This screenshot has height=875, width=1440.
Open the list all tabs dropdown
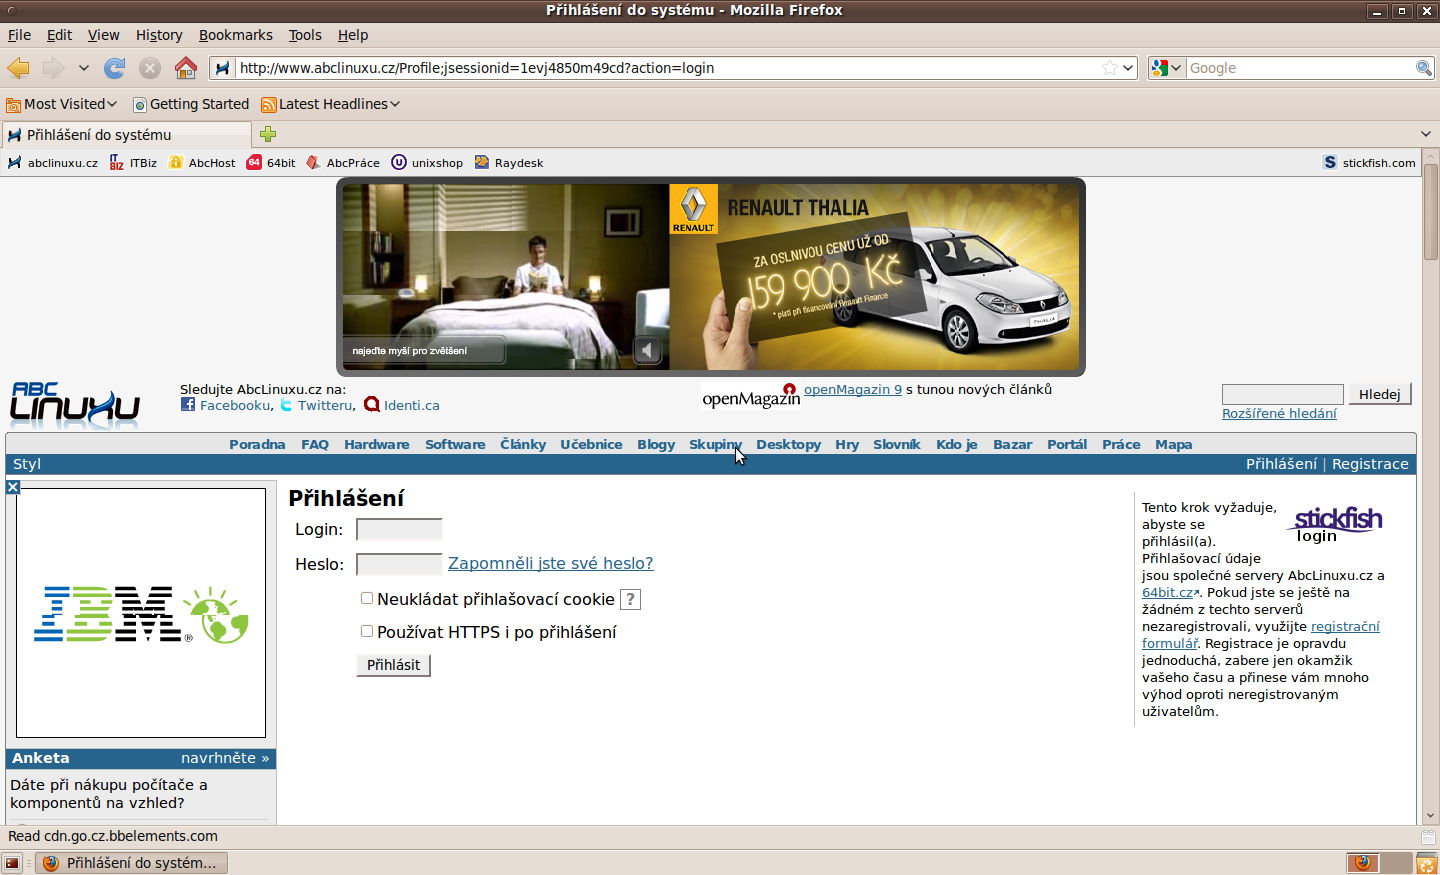click(x=1426, y=134)
